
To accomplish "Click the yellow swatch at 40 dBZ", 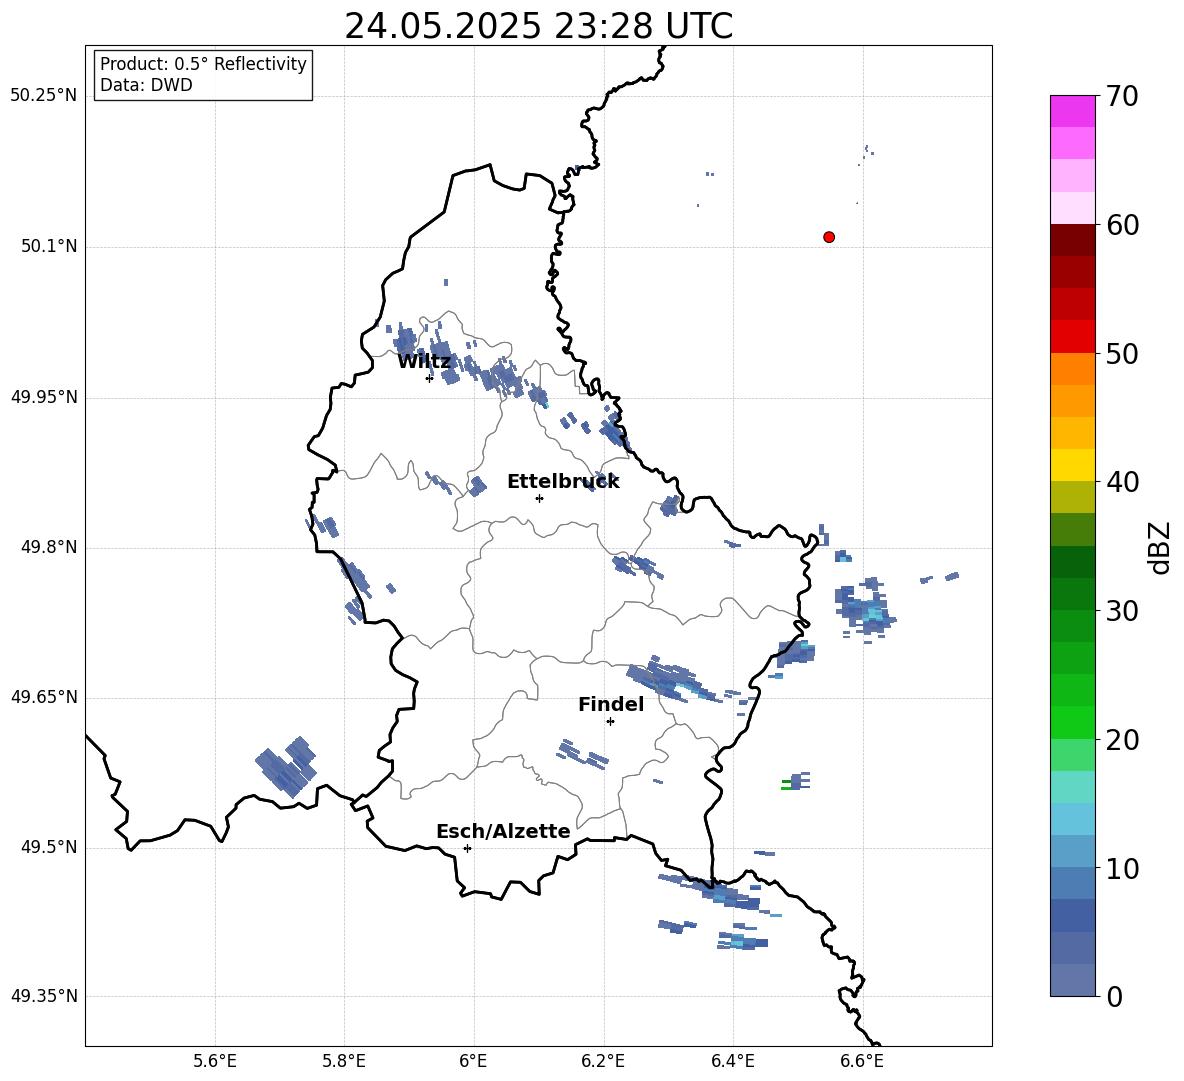I will [x=1072, y=465].
